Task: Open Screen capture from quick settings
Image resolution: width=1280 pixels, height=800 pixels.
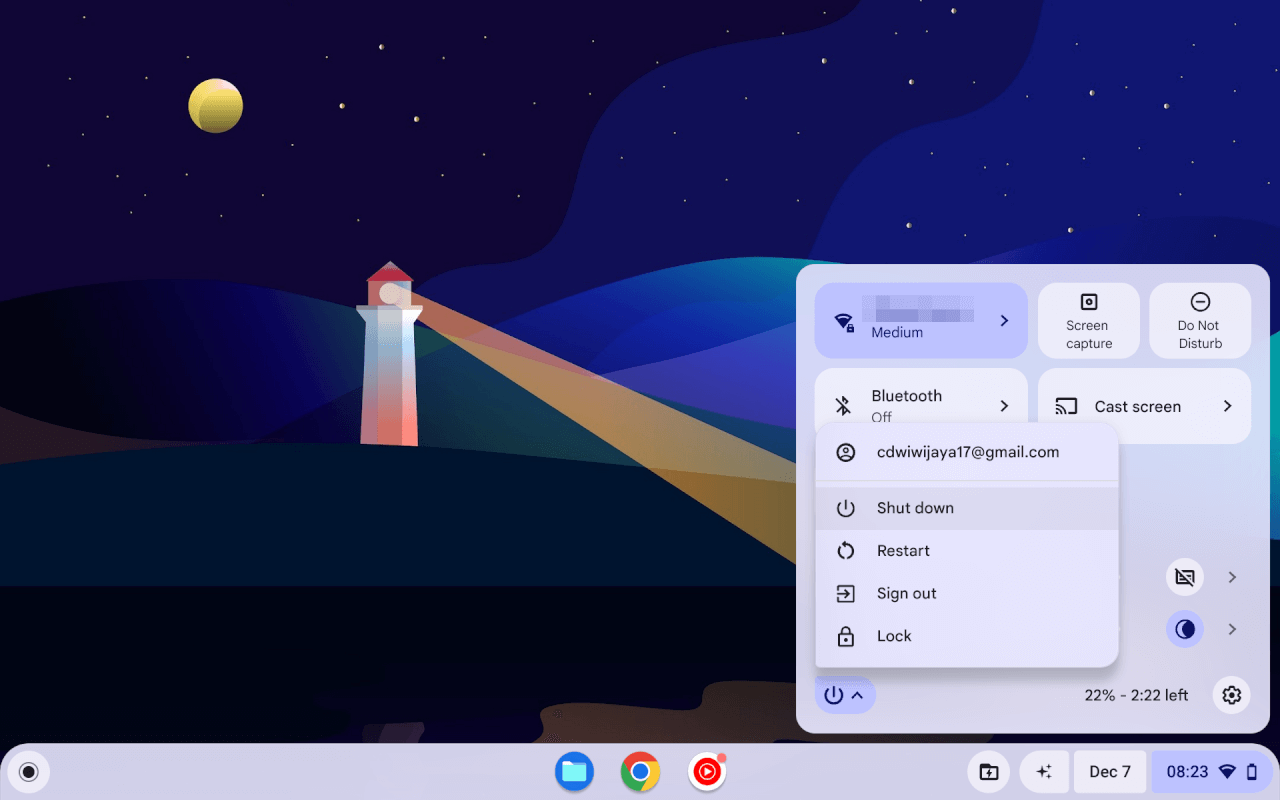Action: 1088,320
